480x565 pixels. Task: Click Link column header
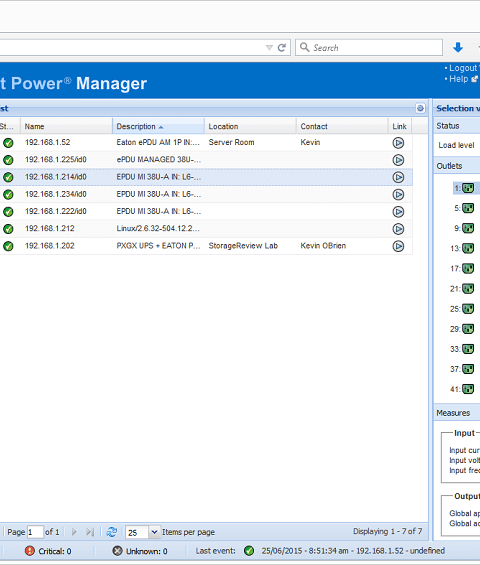pos(400,126)
